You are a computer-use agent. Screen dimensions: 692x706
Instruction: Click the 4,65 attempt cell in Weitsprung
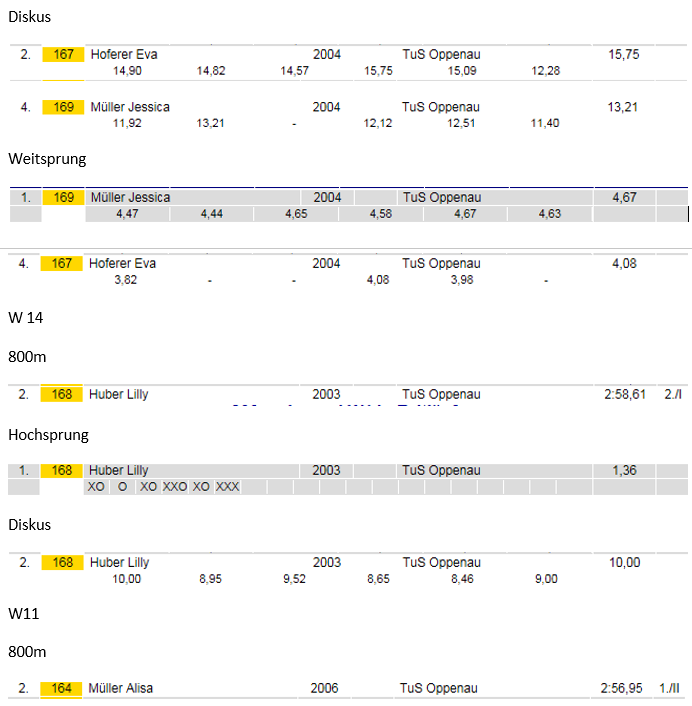[x=296, y=214]
